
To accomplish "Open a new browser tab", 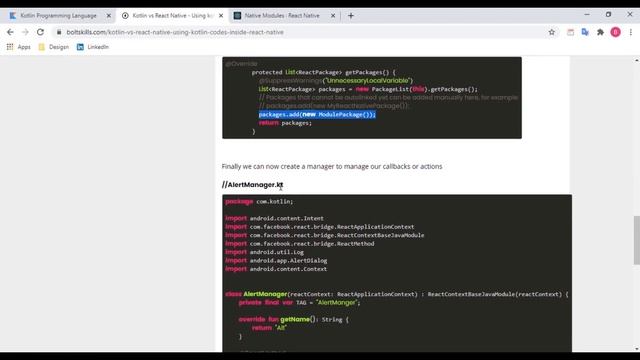I will point(351,16).
